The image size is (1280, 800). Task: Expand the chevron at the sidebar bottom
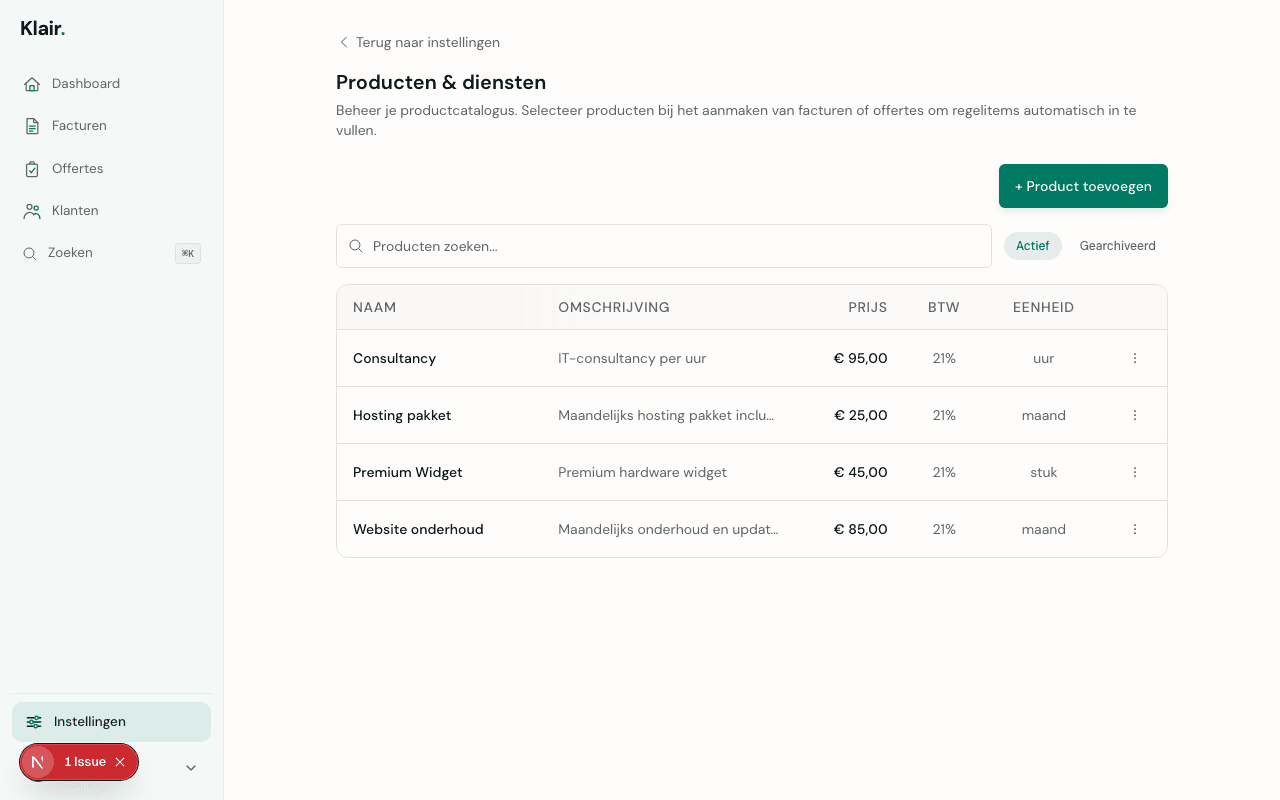click(190, 767)
